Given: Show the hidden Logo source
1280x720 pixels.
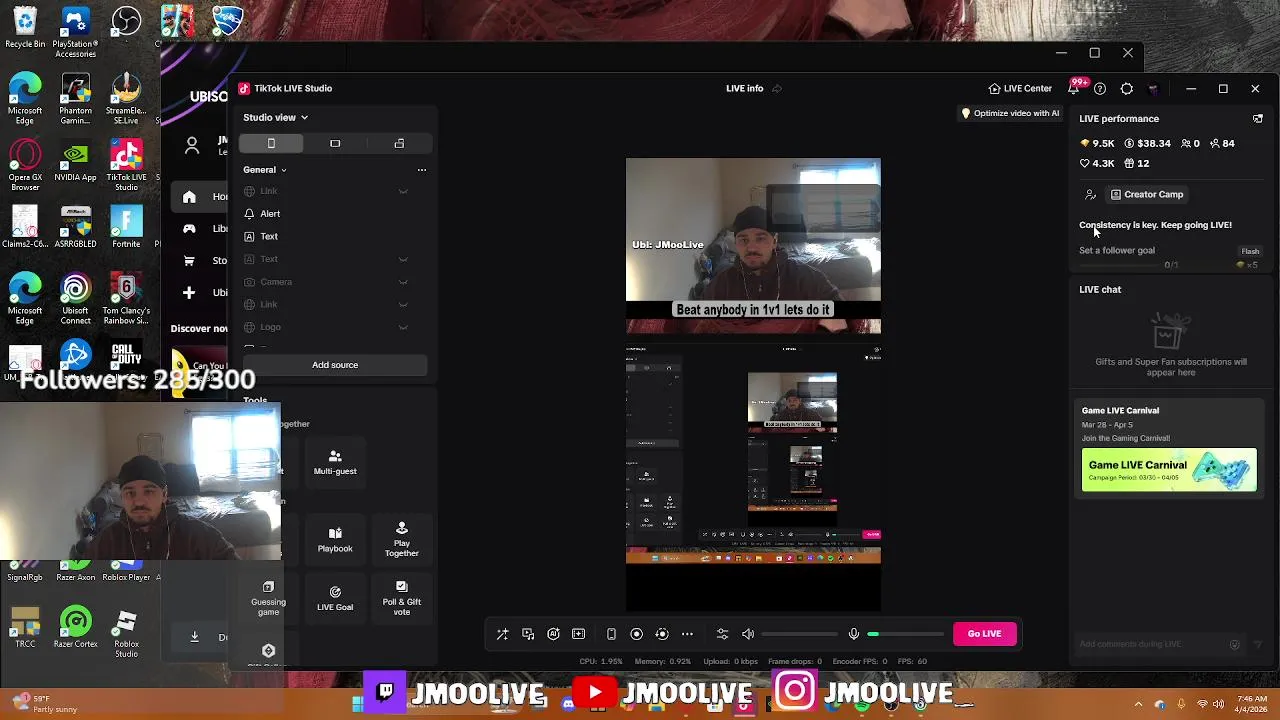Looking at the screenshot, I should pyautogui.click(x=403, y=327).
